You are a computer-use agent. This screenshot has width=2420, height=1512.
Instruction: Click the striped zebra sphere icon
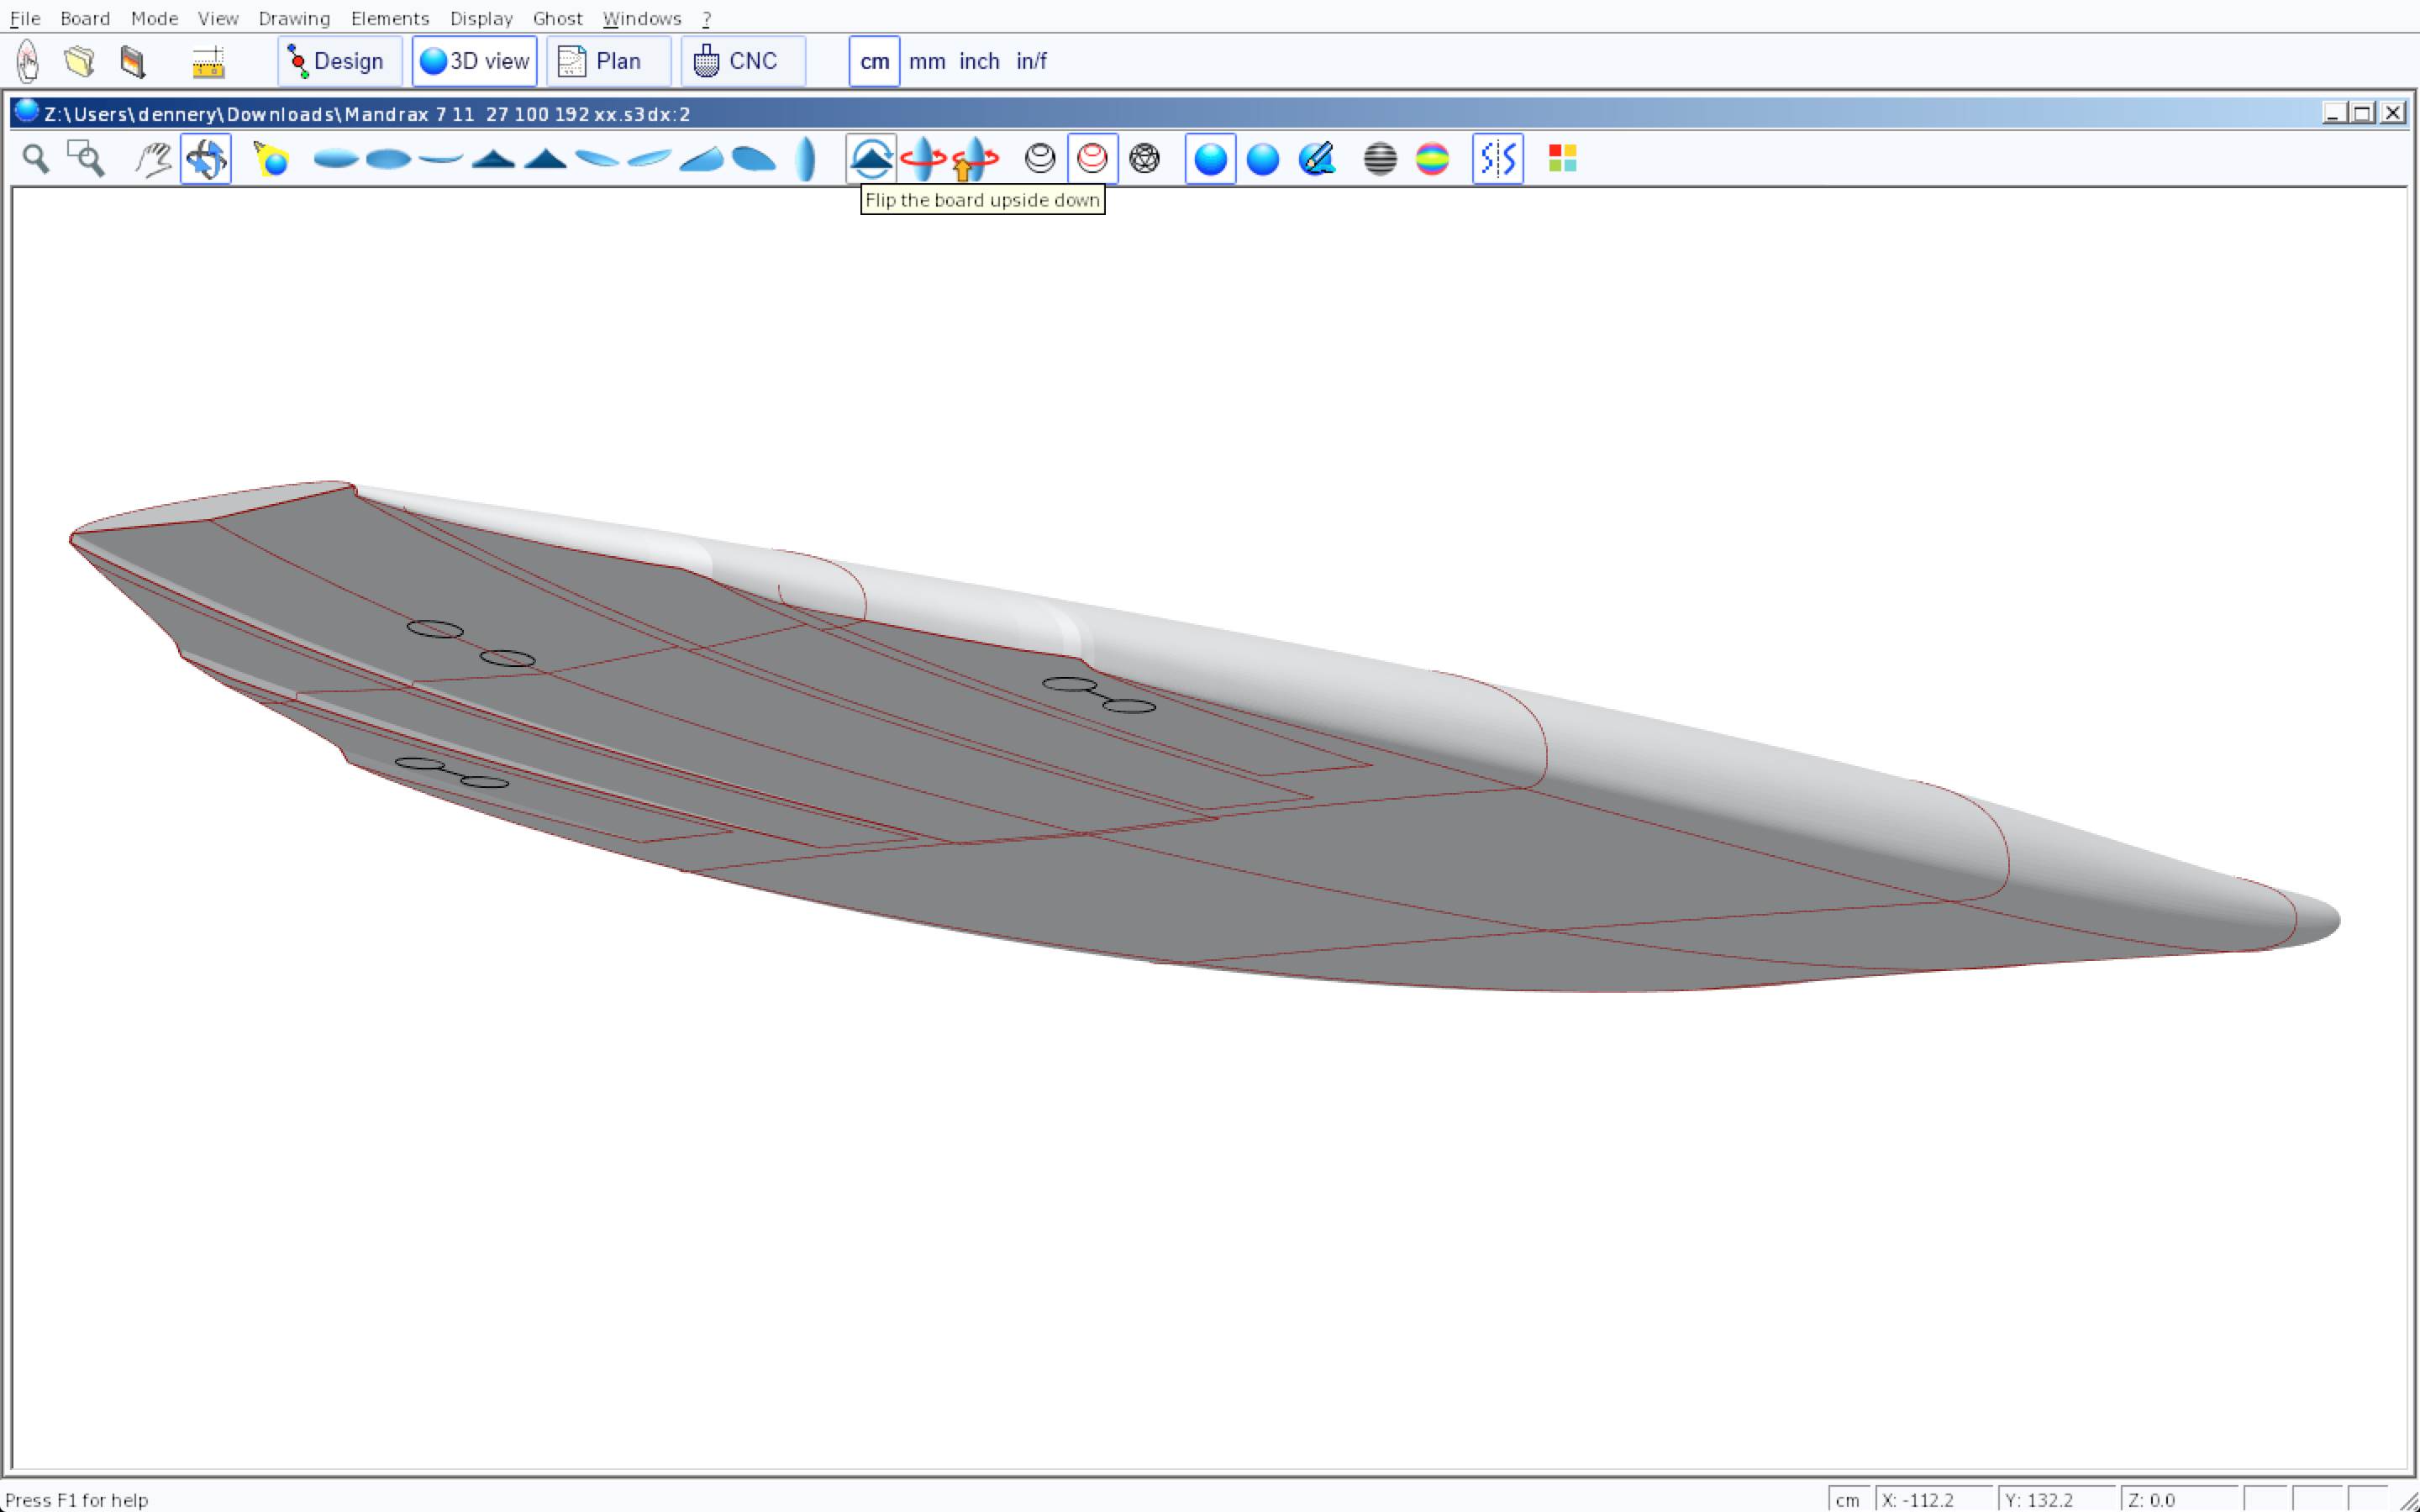[1380, 159]
